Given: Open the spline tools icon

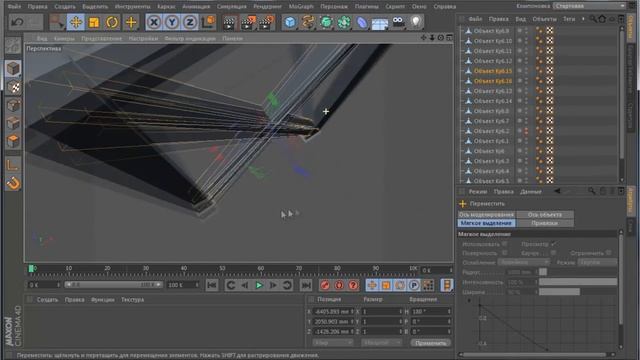Looking at the screenshot, I should pyautogui.click(x=308, y=22).
